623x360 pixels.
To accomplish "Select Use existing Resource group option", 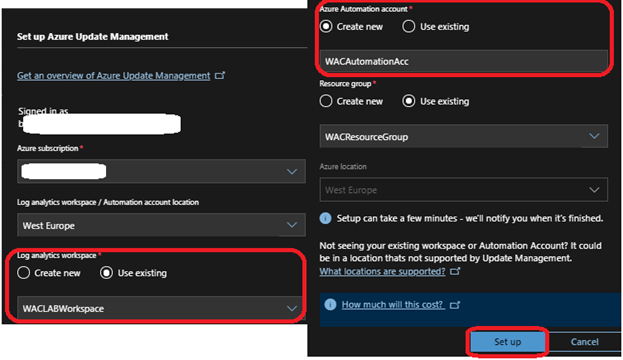I will (408, 101).
